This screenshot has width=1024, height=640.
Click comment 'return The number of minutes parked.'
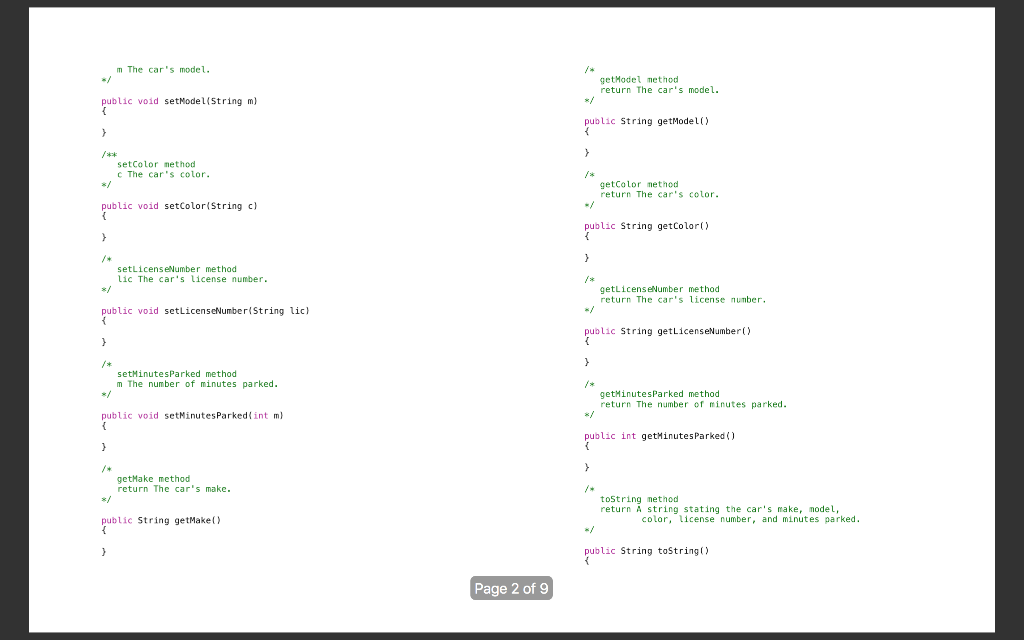(x=694, y=405)
